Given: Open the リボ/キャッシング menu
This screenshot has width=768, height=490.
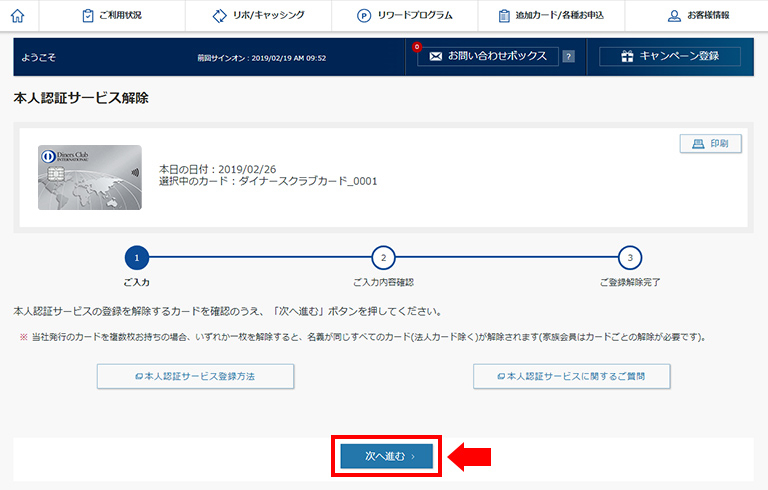Looking at the screenshot, I should pyautogui.click(x=258, y=16).
